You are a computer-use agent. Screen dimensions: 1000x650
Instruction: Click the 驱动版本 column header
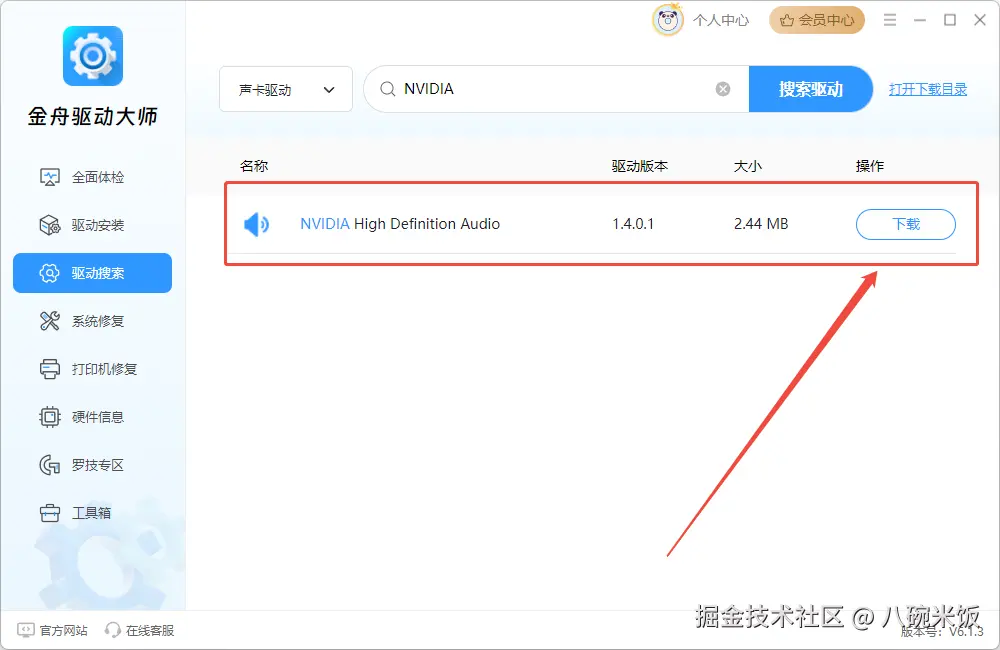click(x=640, y=166)
